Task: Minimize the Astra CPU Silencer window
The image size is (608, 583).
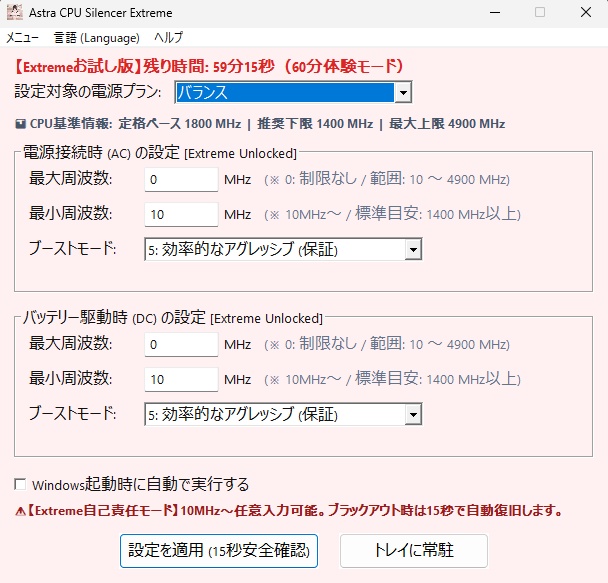Action: pos(495,12)
